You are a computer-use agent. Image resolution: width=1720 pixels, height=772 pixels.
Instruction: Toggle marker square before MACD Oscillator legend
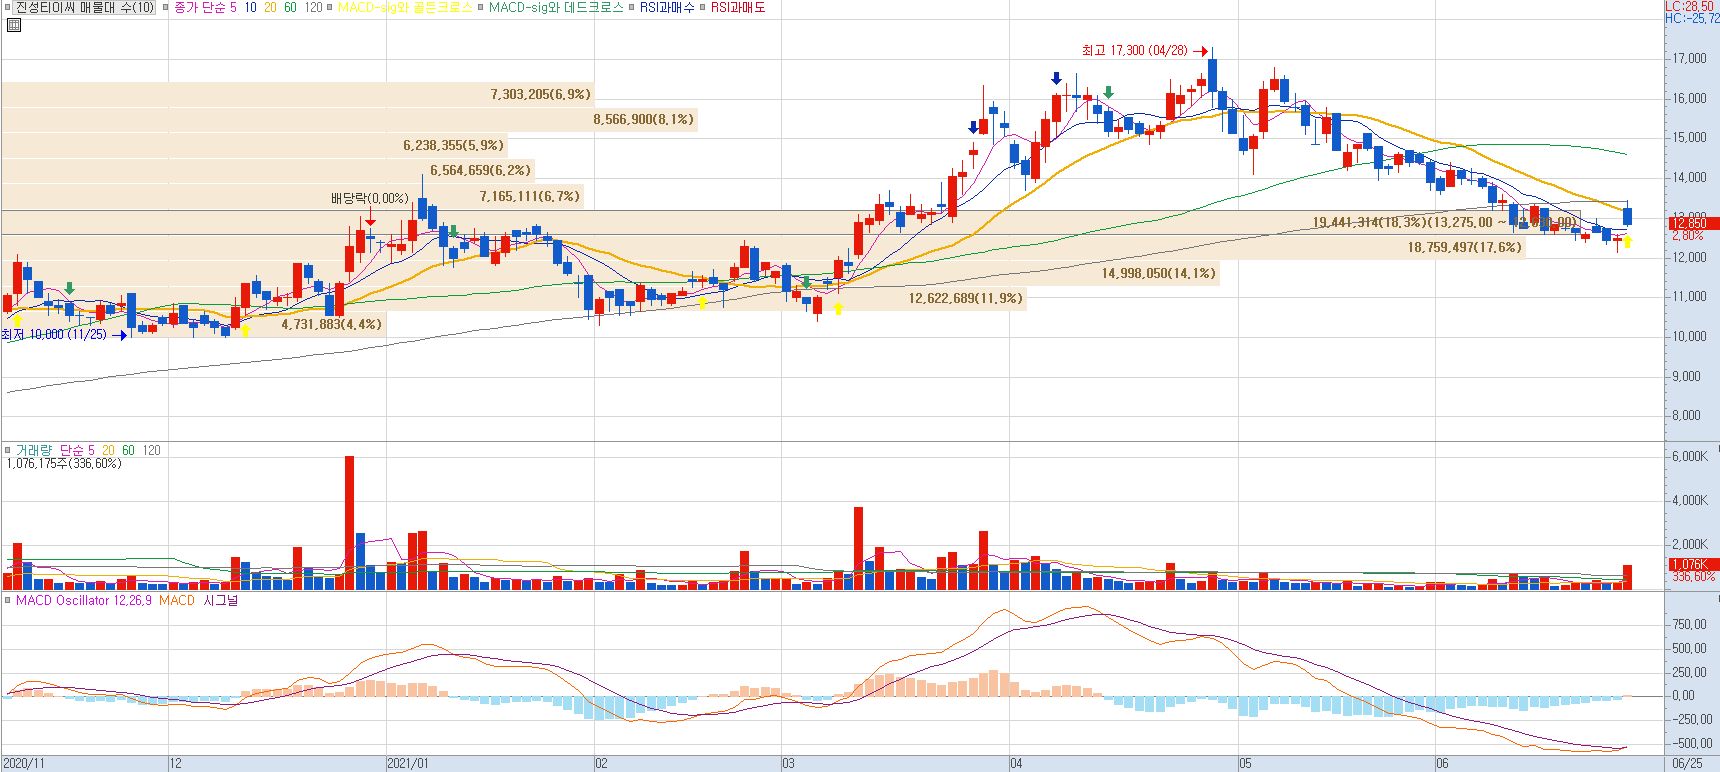pos(8,600)
